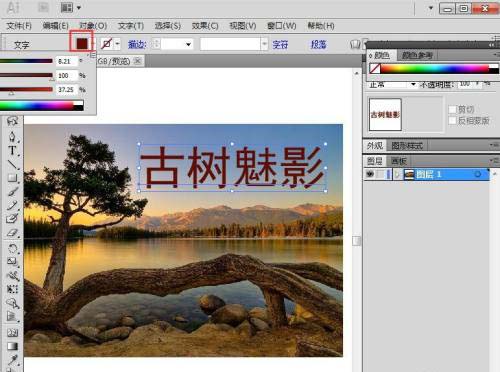Open the 效果(C) menu

[205, 26]
